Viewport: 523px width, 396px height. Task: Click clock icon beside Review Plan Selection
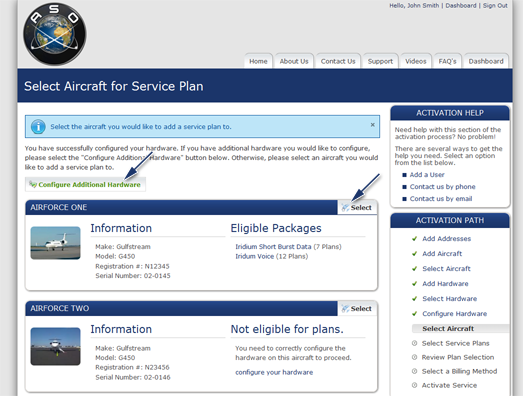coord(415,357)
